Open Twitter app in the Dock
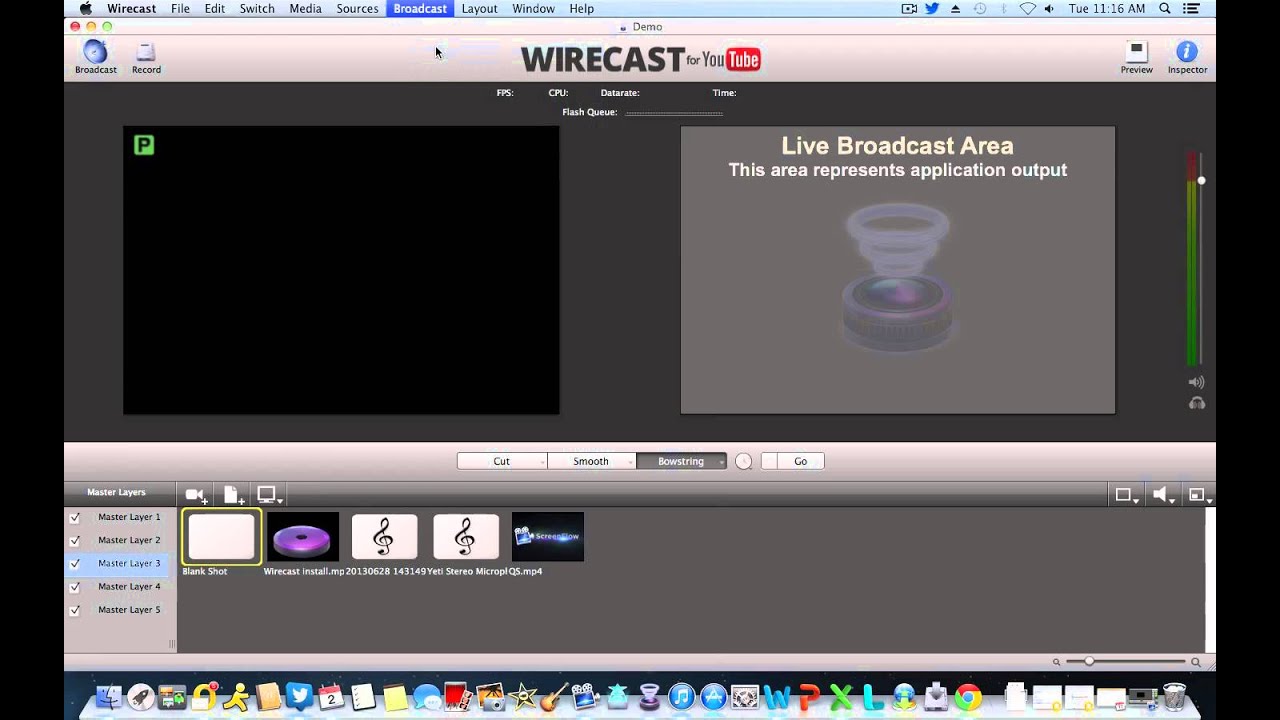This screenshot has width=1280, height=720. 298,697
